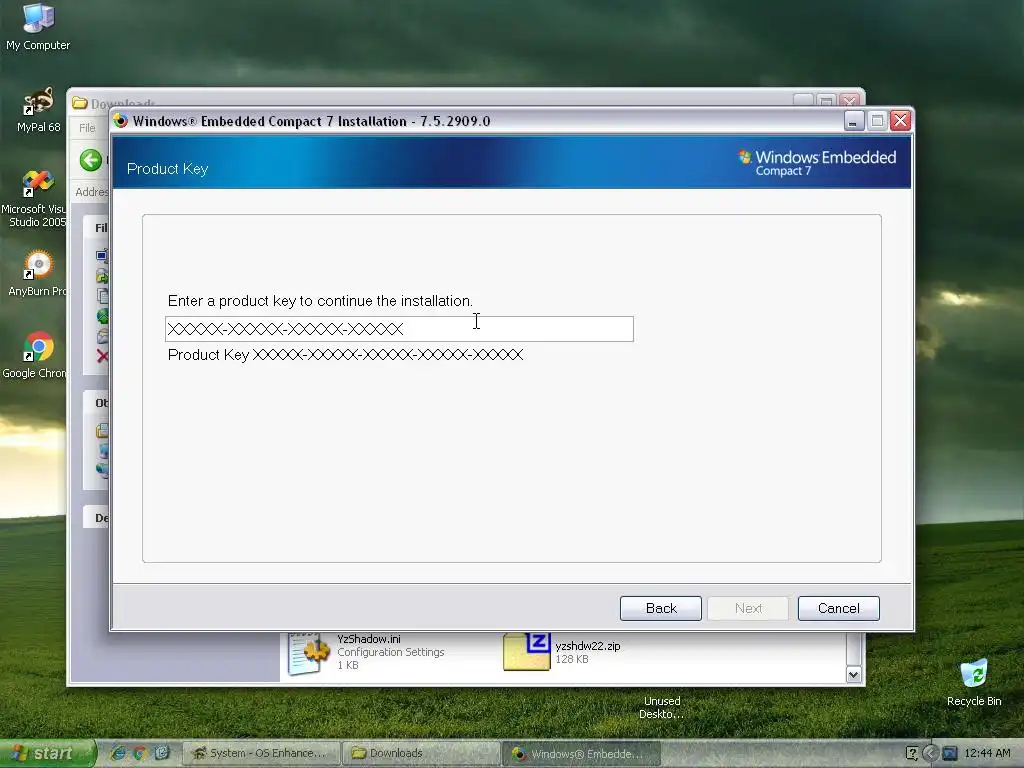Switch to Windows Embedded taskbar button

pos(581,754)
